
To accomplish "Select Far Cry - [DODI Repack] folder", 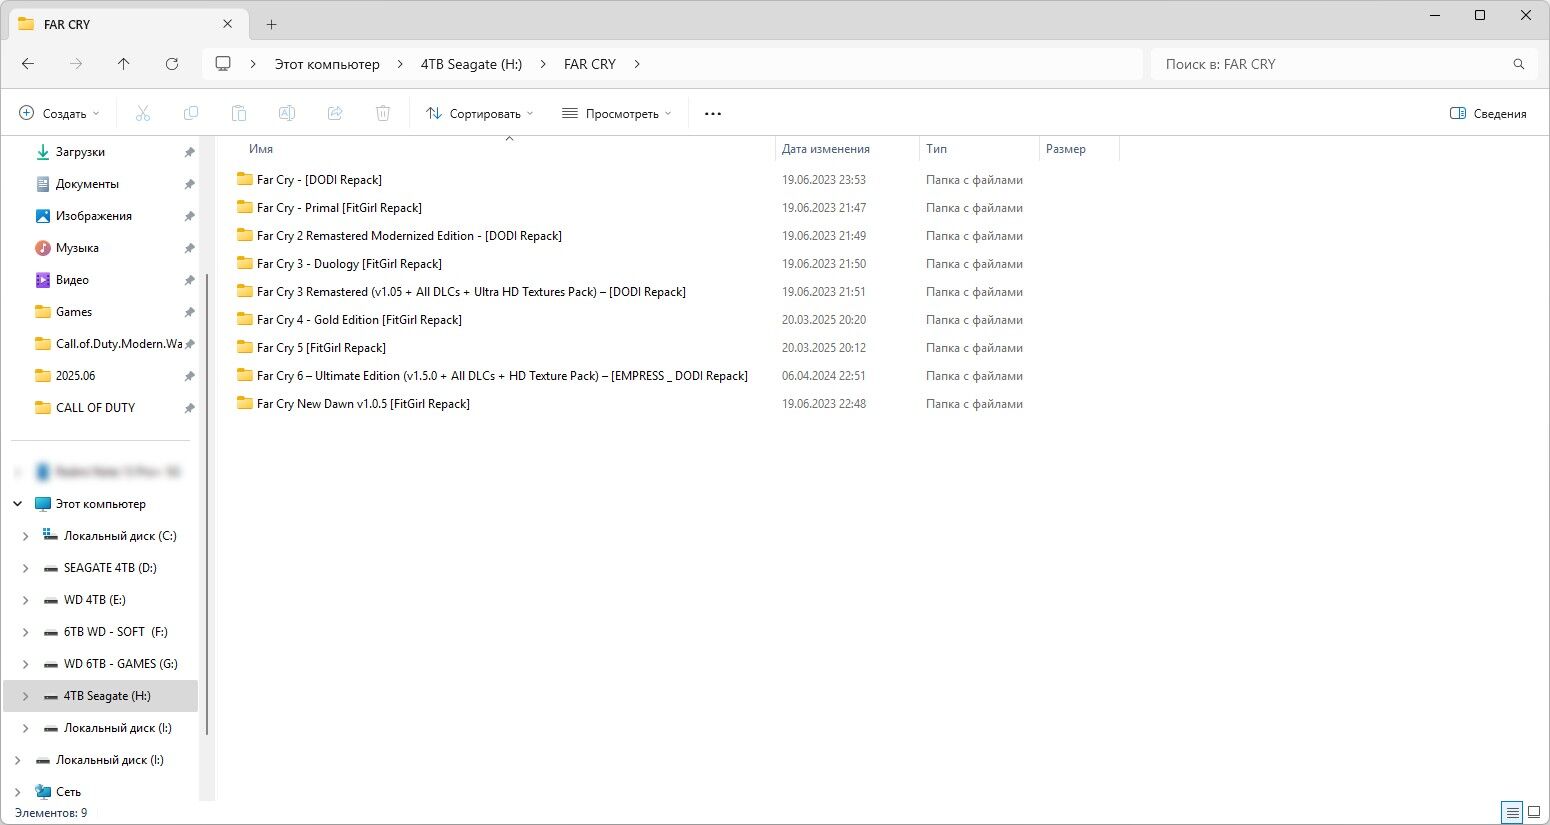I will pos(319,180).
